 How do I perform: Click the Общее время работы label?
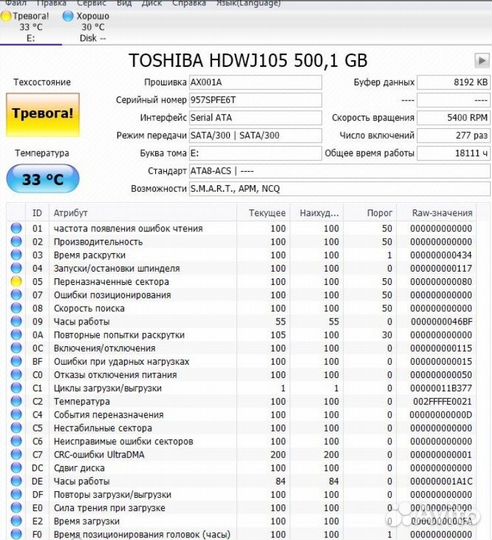tap(369, 153)
